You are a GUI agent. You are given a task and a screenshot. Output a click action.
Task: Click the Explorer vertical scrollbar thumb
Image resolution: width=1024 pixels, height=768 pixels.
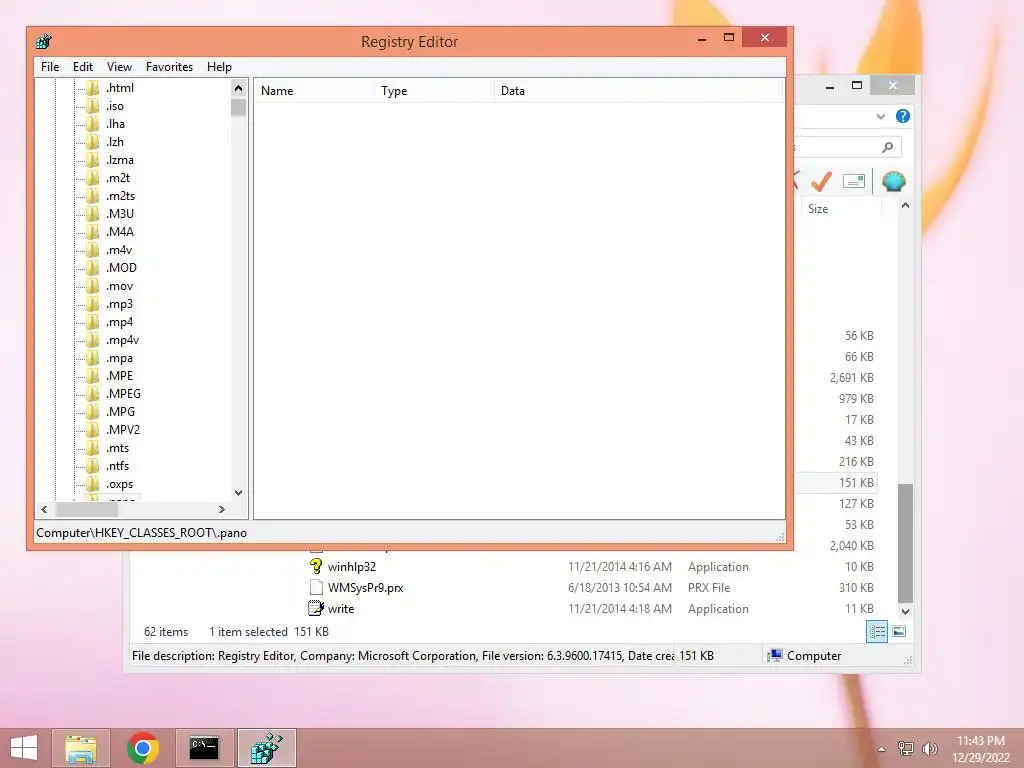(x=905, y=543)
